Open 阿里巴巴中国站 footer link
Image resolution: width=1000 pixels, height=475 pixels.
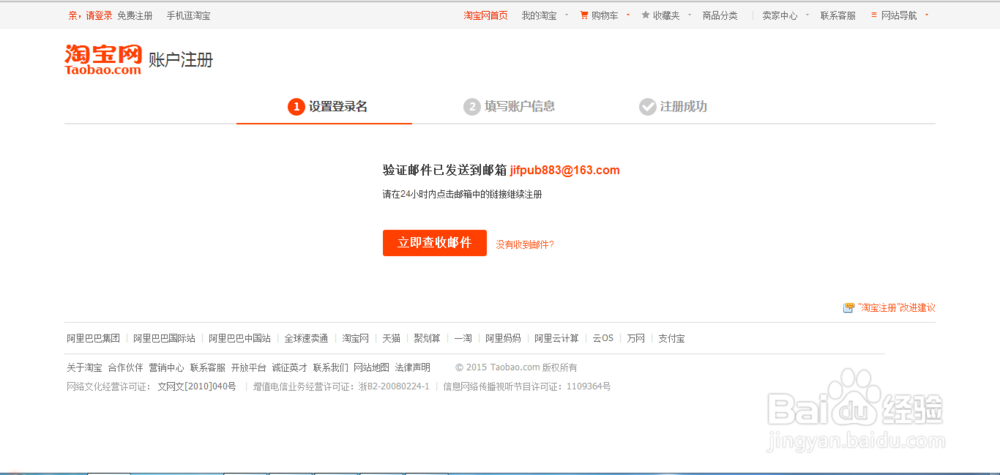pos(239,338)
